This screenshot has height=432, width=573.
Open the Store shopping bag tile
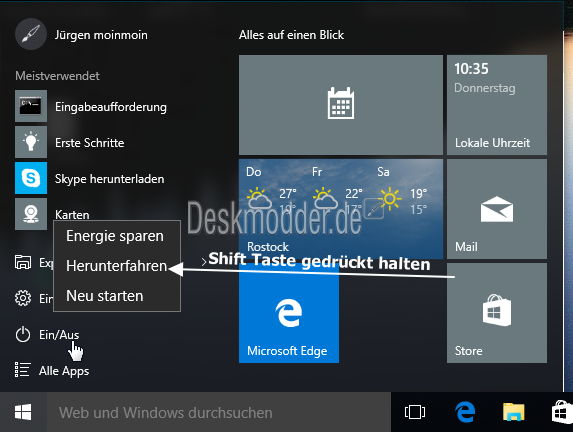coord(497,313)
